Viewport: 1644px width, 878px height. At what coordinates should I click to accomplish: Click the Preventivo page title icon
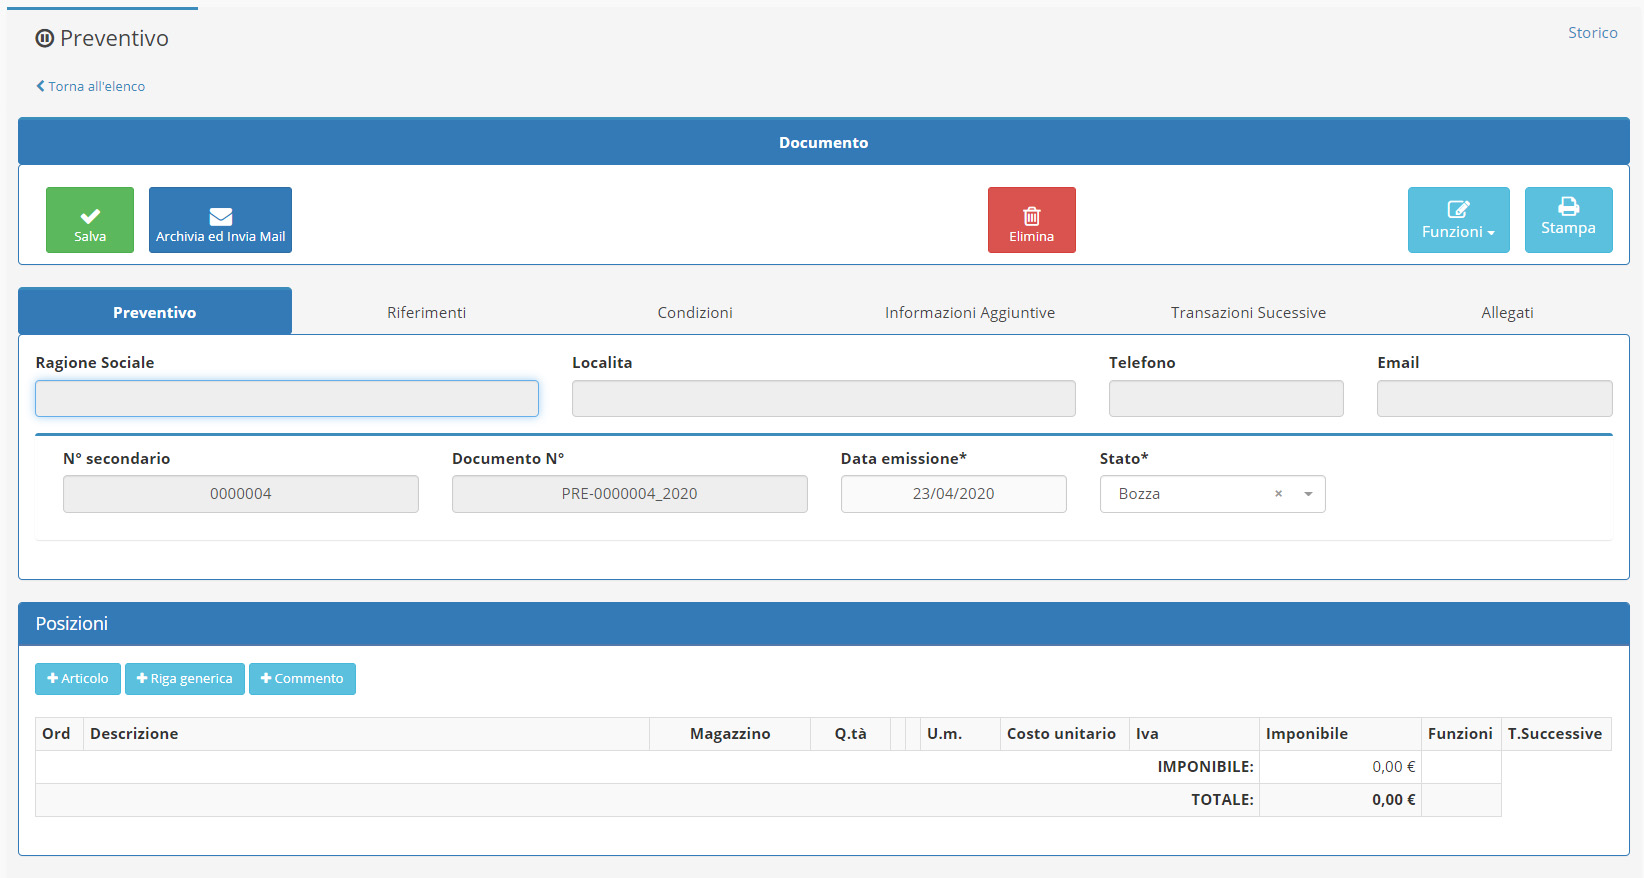45,39
